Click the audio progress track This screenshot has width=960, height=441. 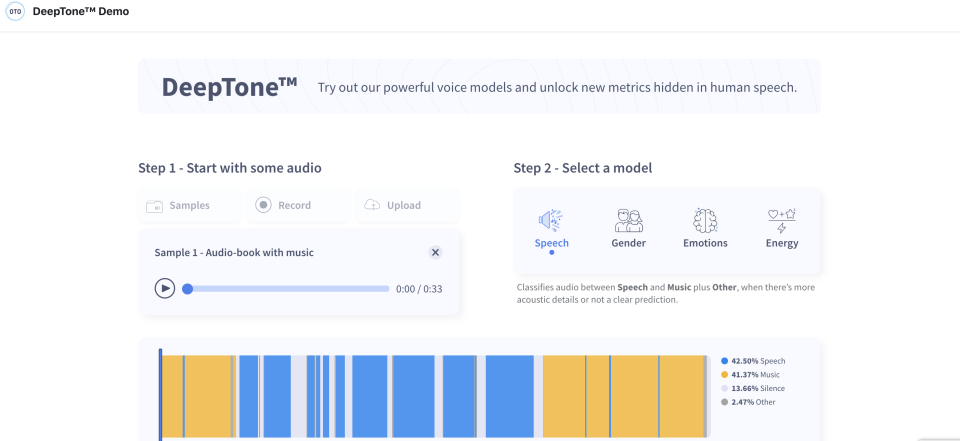(x=285, y=288)
